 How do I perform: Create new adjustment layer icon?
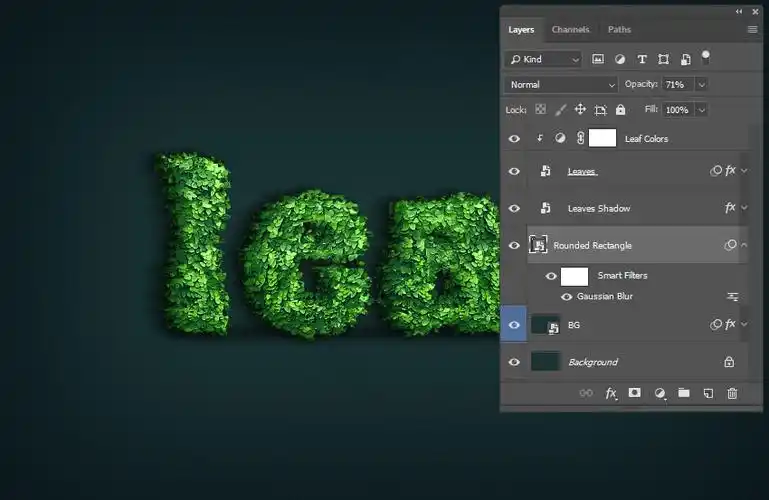click(660, 394)
